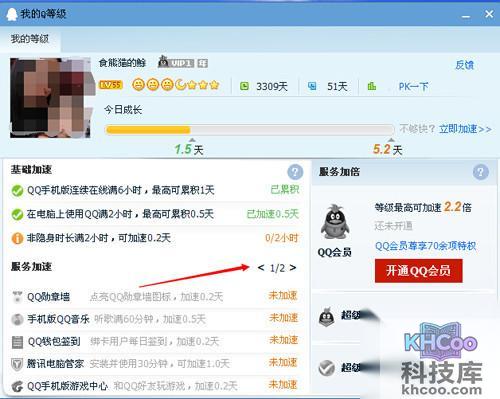The image size is (500, 399).
Task: Click green check beside 在电脑上使用QQ满2小时
Action: pyautogui.click(x=17, y=214)
